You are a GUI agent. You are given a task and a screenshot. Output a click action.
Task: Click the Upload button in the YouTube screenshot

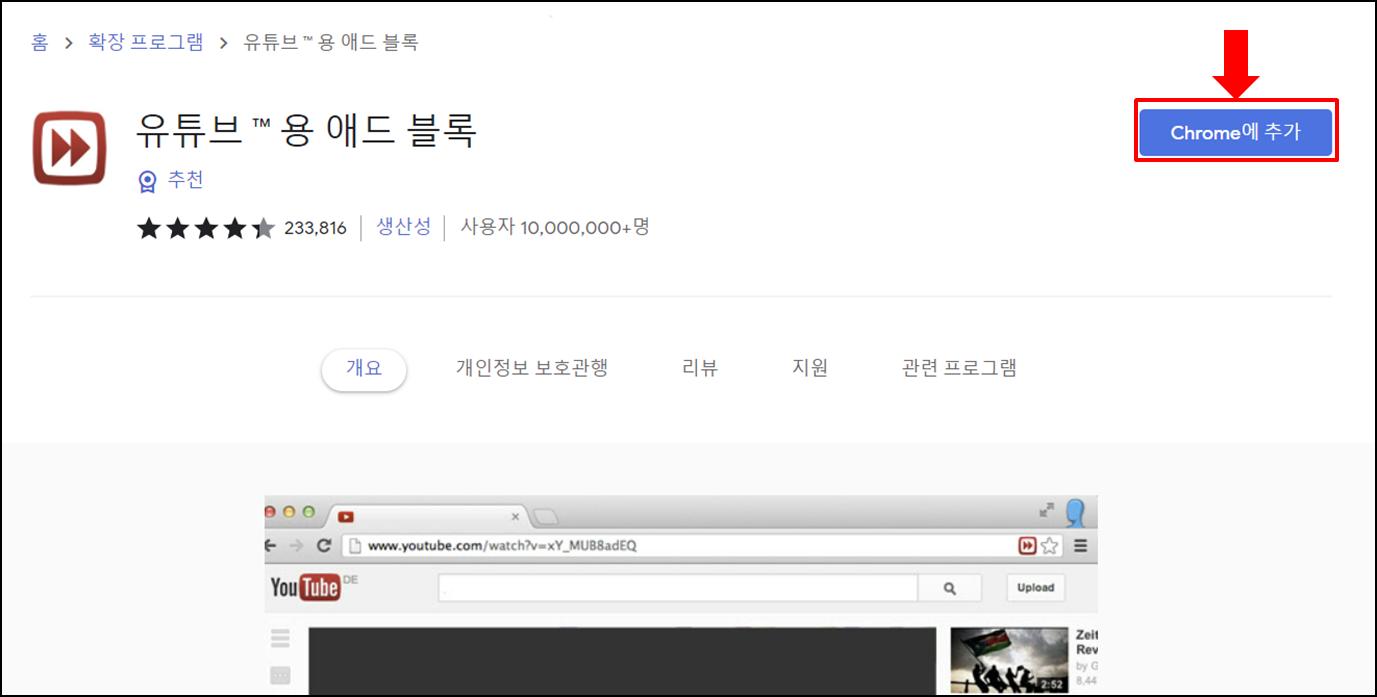point(1035,587)
